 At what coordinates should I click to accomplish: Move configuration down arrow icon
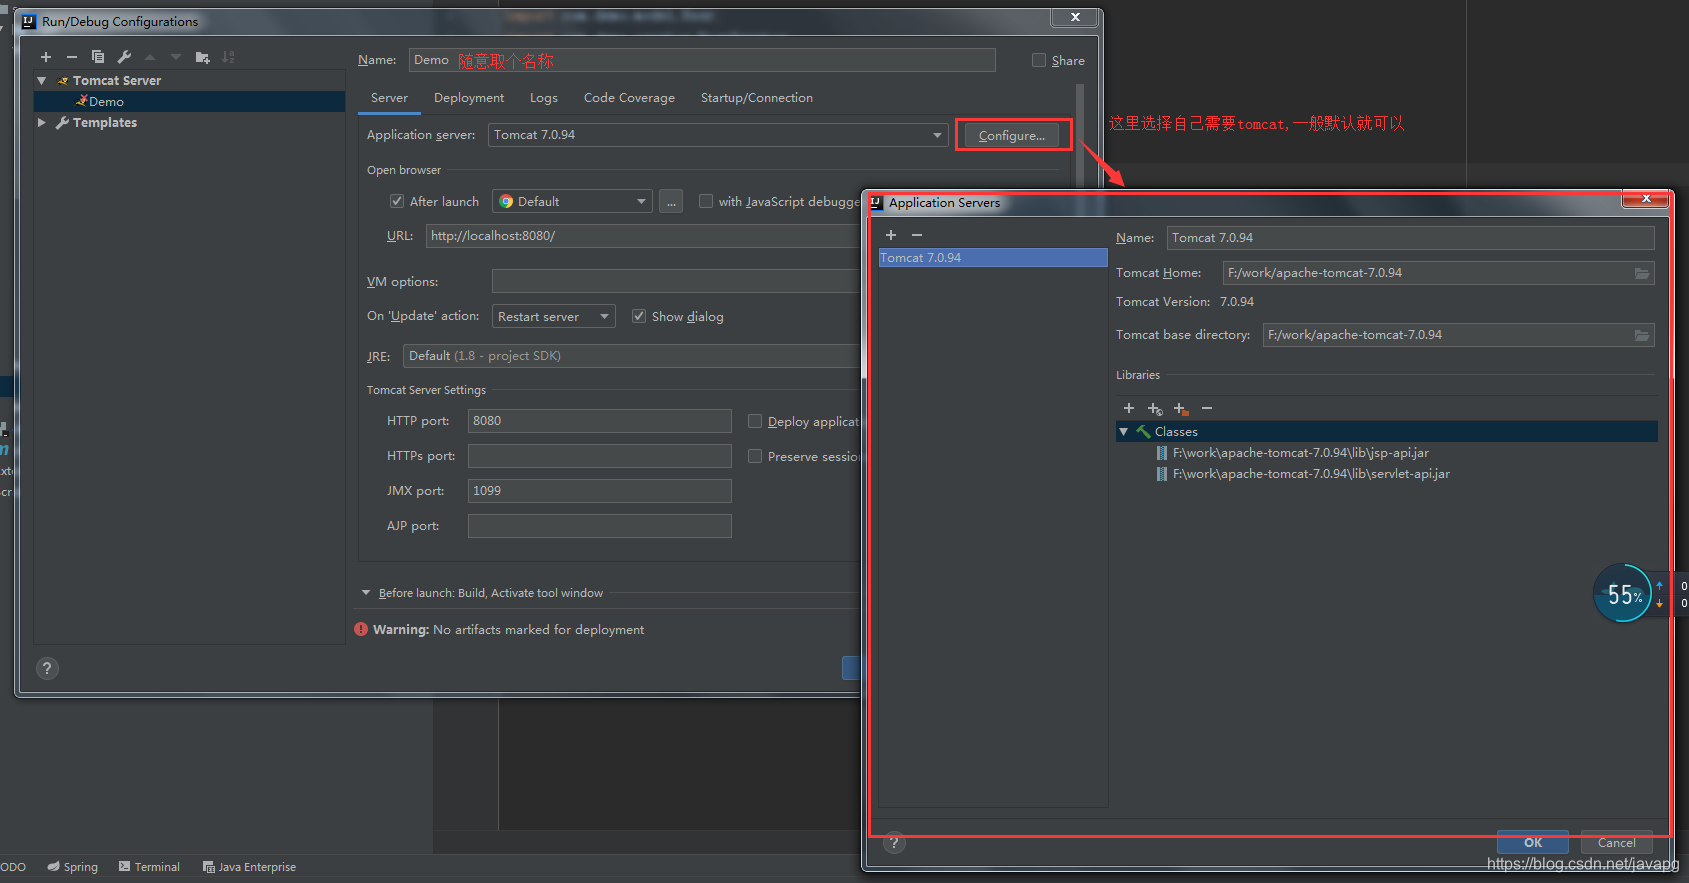coord(176,57)
